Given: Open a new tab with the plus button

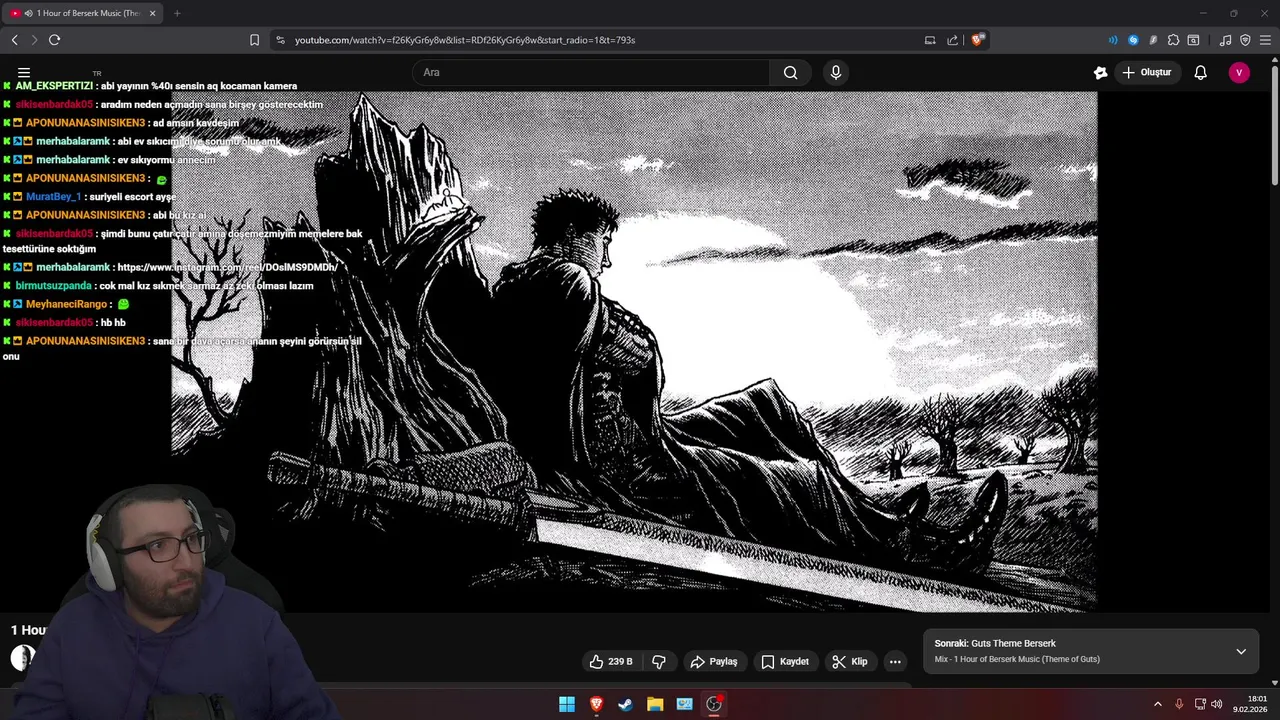Looking at the screenshot, I should (177, 13).
